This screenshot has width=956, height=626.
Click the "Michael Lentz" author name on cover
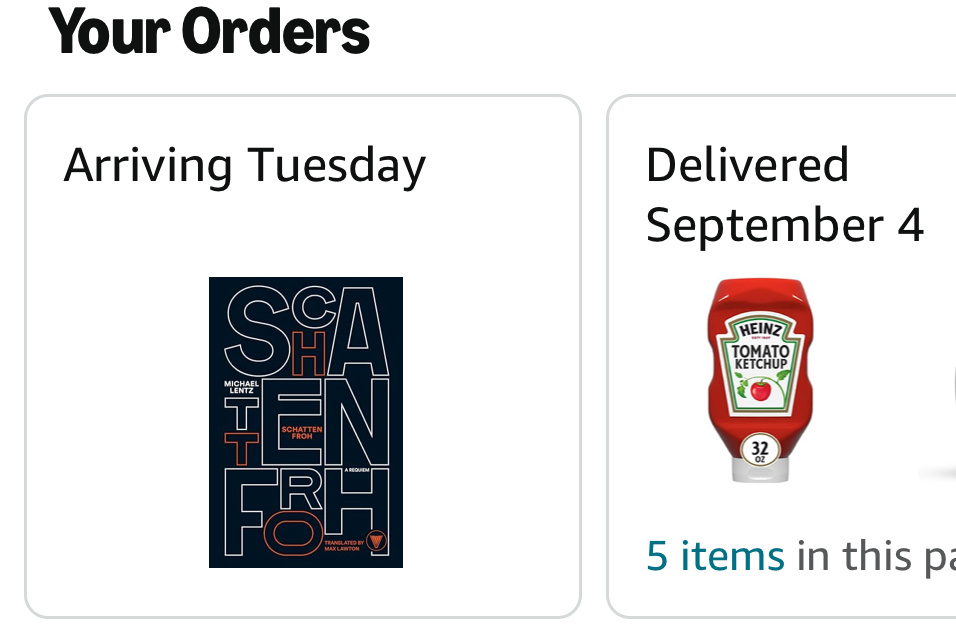241,386
